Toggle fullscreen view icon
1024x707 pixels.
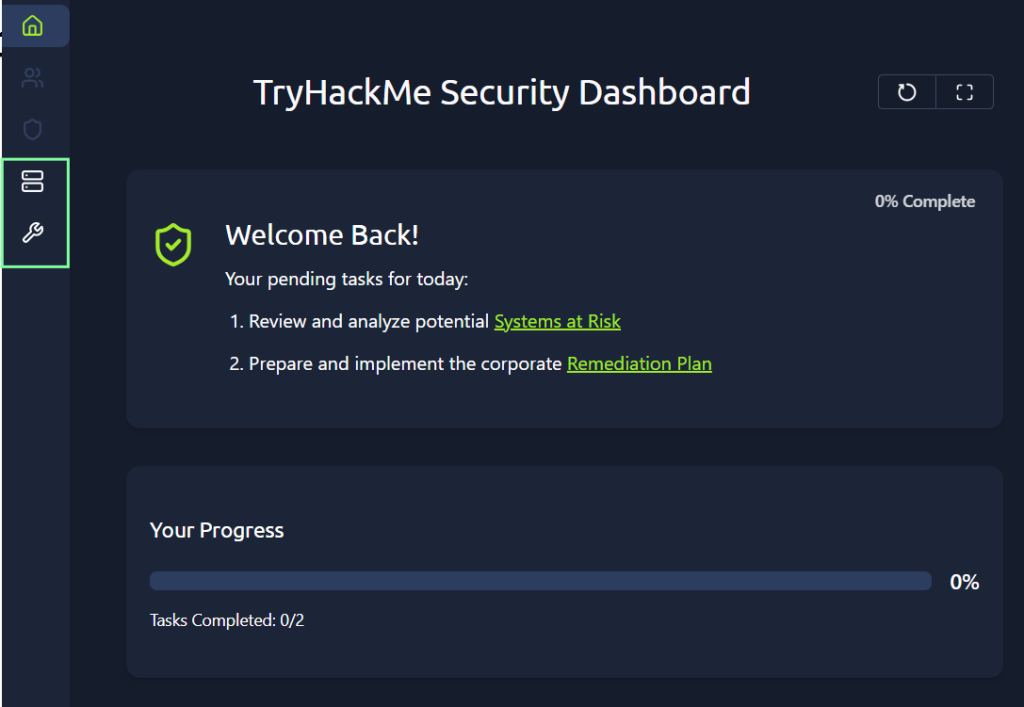click(964, 92)
